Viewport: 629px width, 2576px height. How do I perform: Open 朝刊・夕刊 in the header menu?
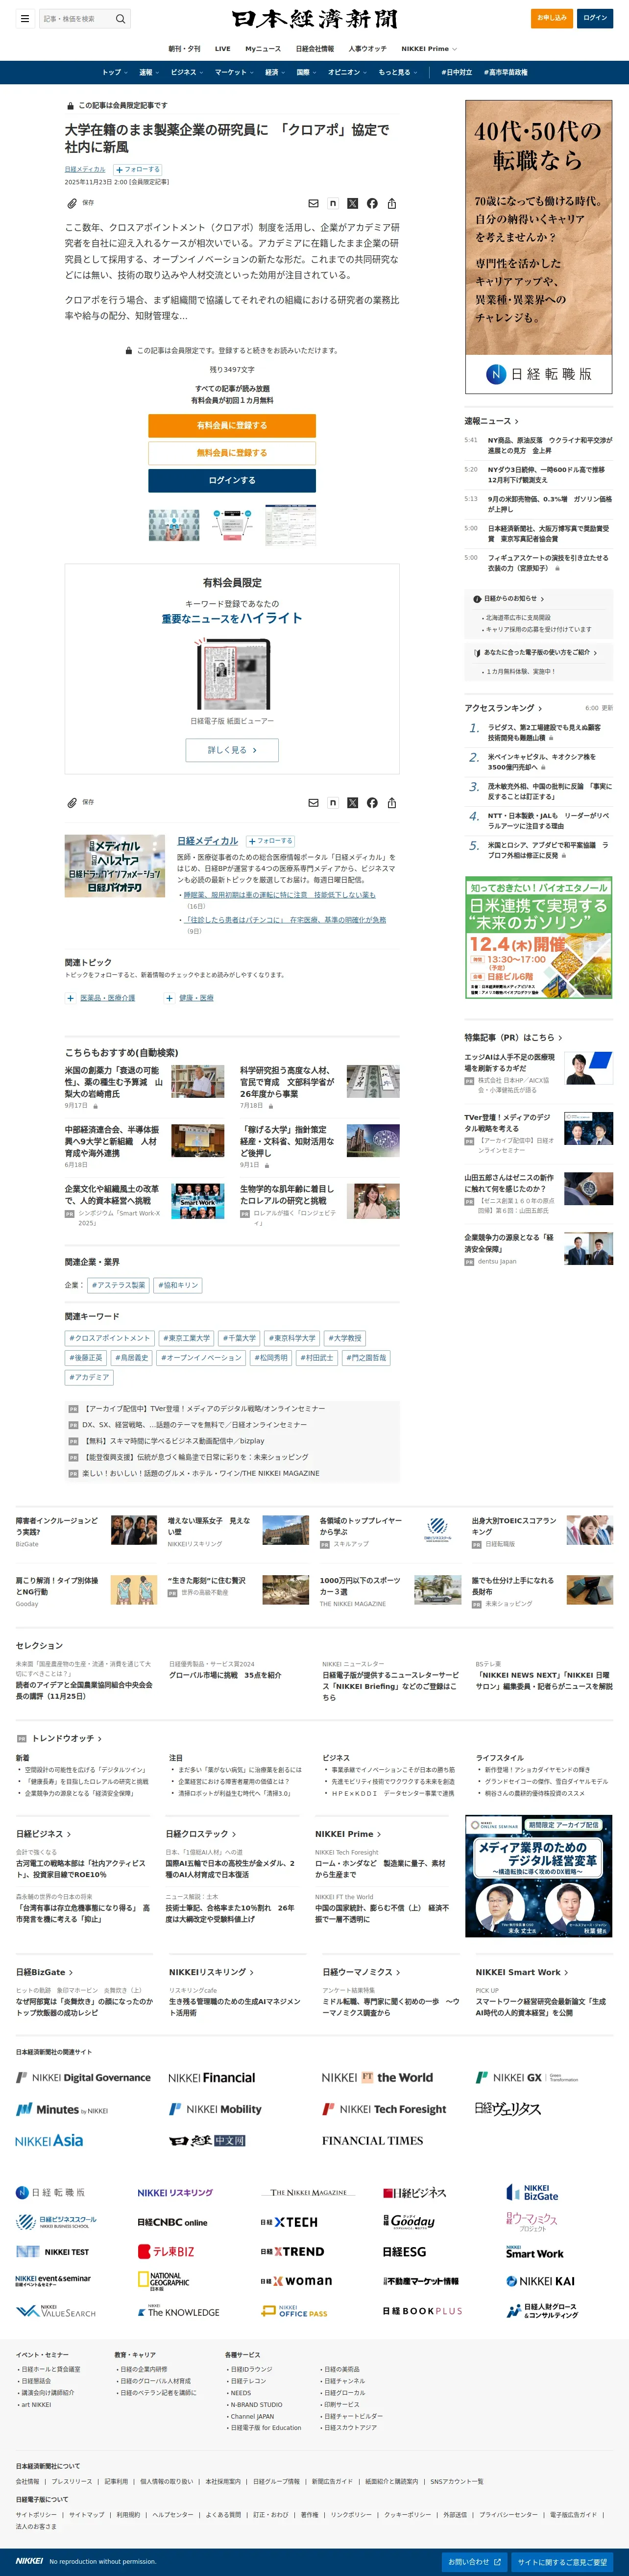tap(184, 48)
